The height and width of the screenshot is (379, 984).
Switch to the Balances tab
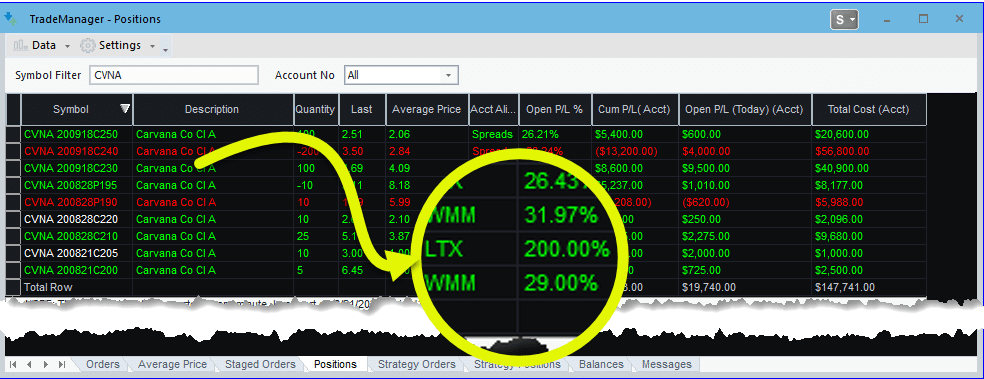pos(601,364)
